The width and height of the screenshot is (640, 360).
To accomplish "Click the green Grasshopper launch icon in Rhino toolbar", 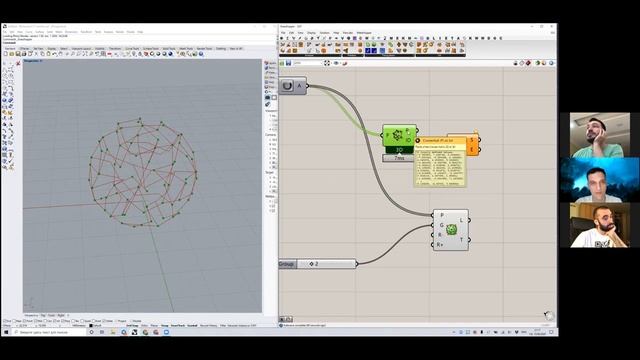I will 195,54.
